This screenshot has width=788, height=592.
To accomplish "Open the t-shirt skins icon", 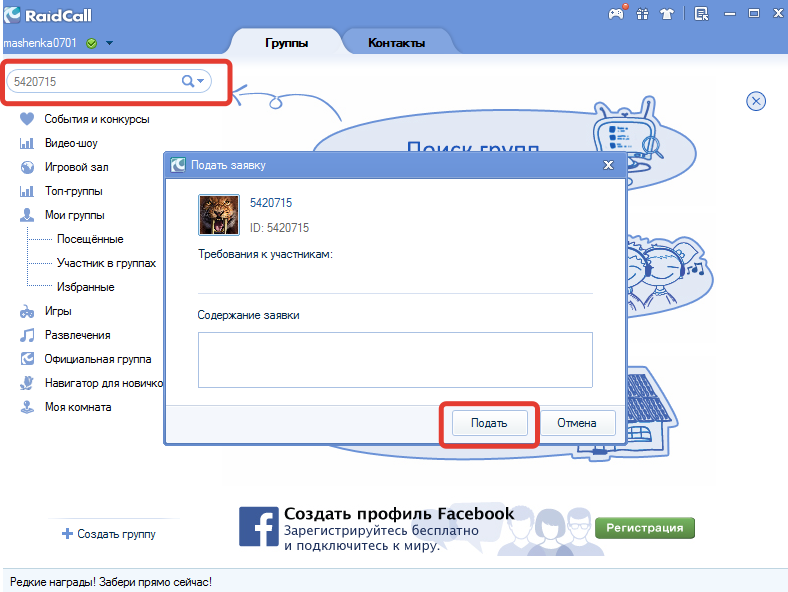I will (667, 14).
